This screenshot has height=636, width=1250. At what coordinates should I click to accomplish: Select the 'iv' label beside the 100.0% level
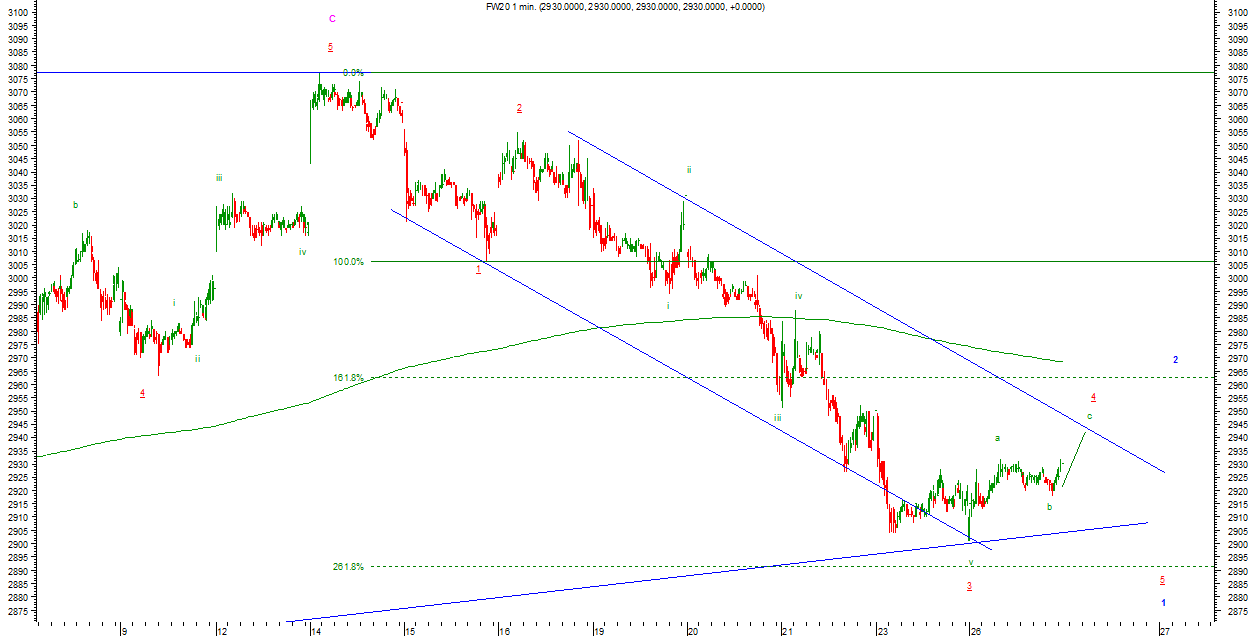pos(302,252)
